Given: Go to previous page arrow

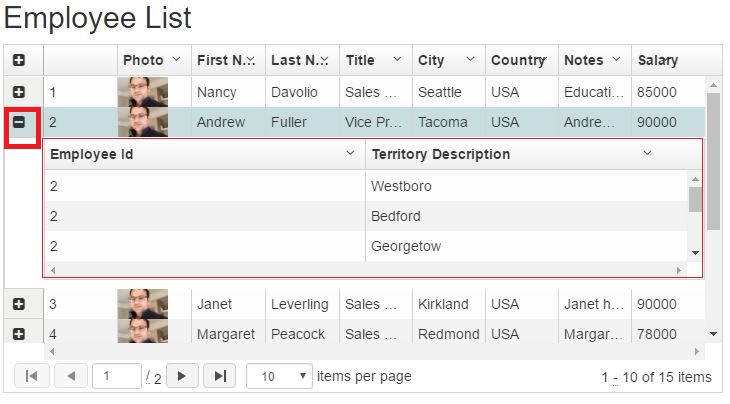Looking at the screenshot, I should point(69,376).
